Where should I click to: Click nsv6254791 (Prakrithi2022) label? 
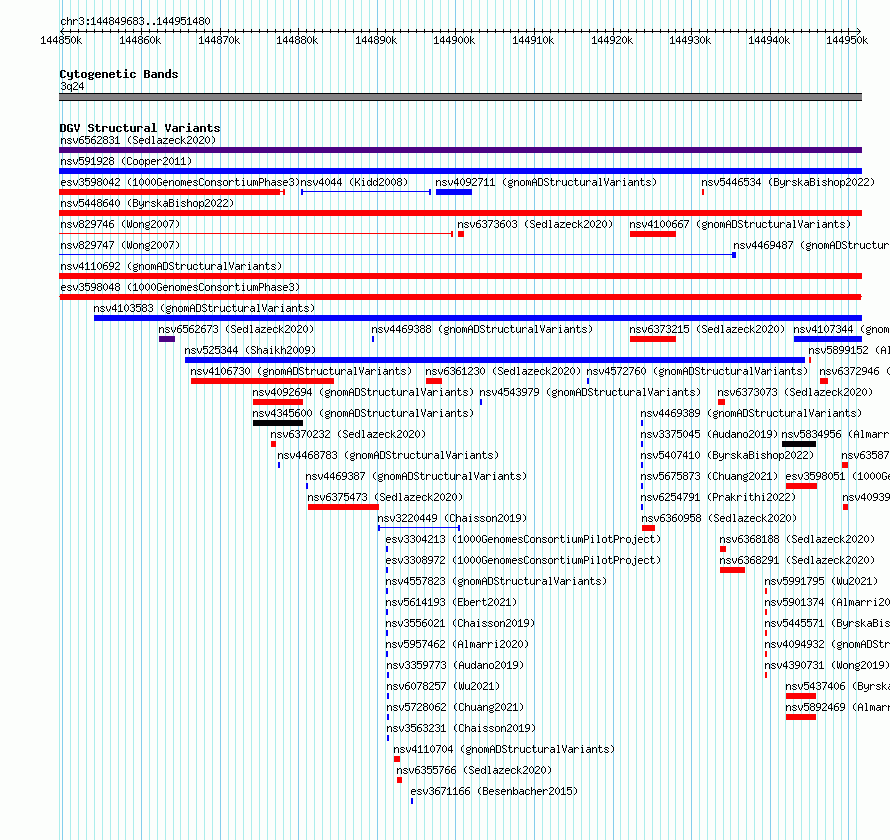click(718, 497)
